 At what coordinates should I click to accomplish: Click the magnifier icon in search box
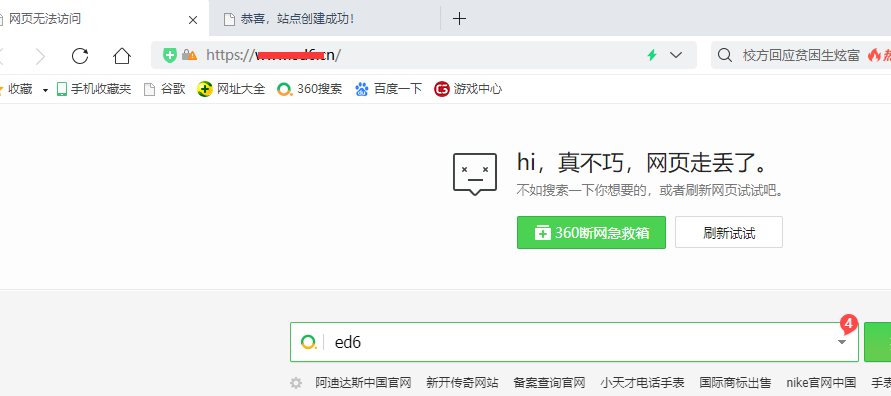coord(725,55)
